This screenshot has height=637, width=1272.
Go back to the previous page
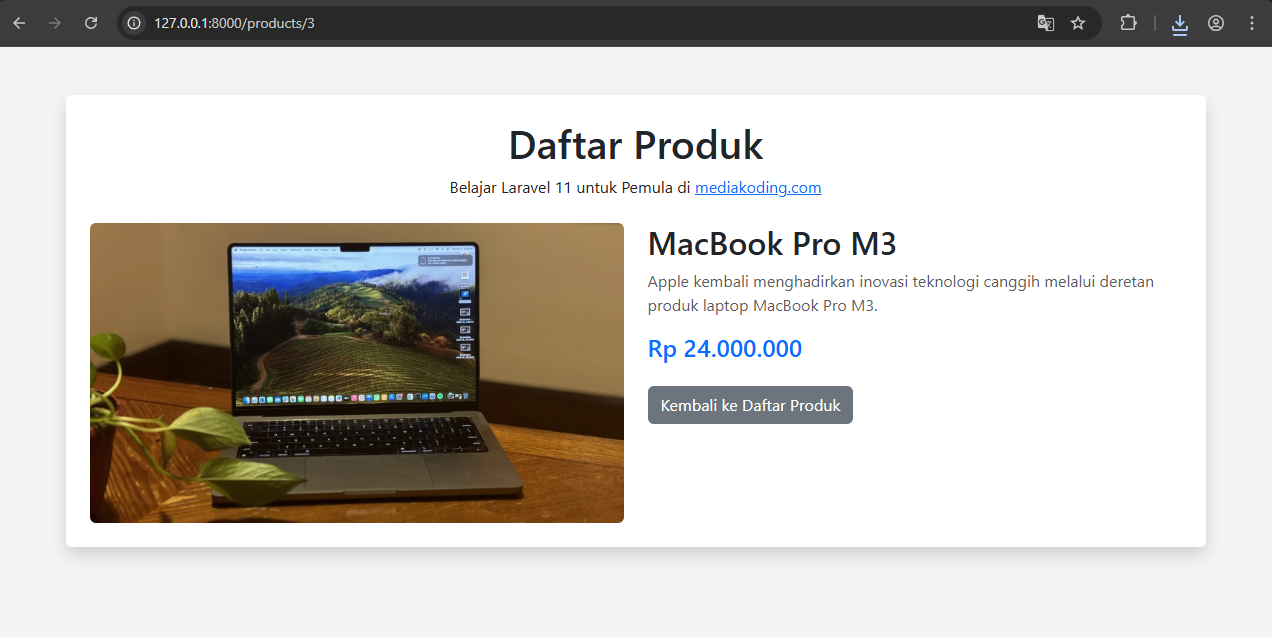coord(19,23)
